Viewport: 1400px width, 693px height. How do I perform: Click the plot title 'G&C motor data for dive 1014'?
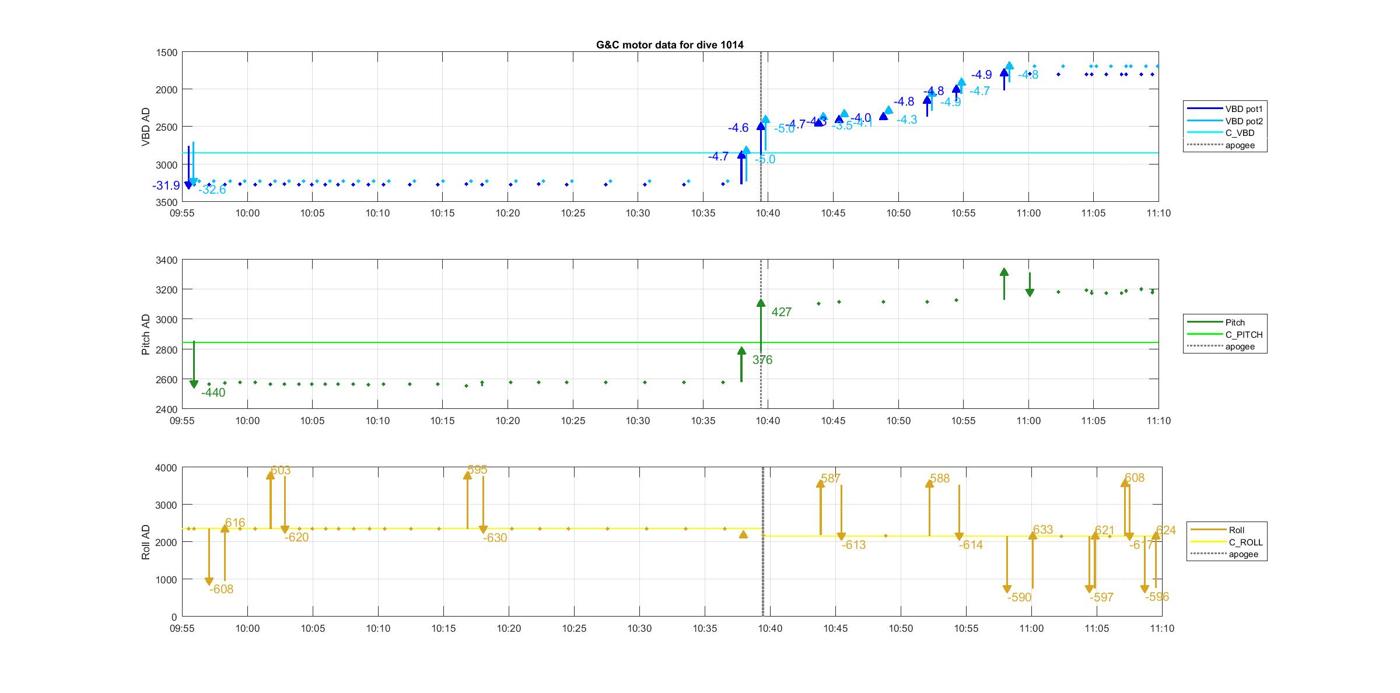[x=670, y=45]
